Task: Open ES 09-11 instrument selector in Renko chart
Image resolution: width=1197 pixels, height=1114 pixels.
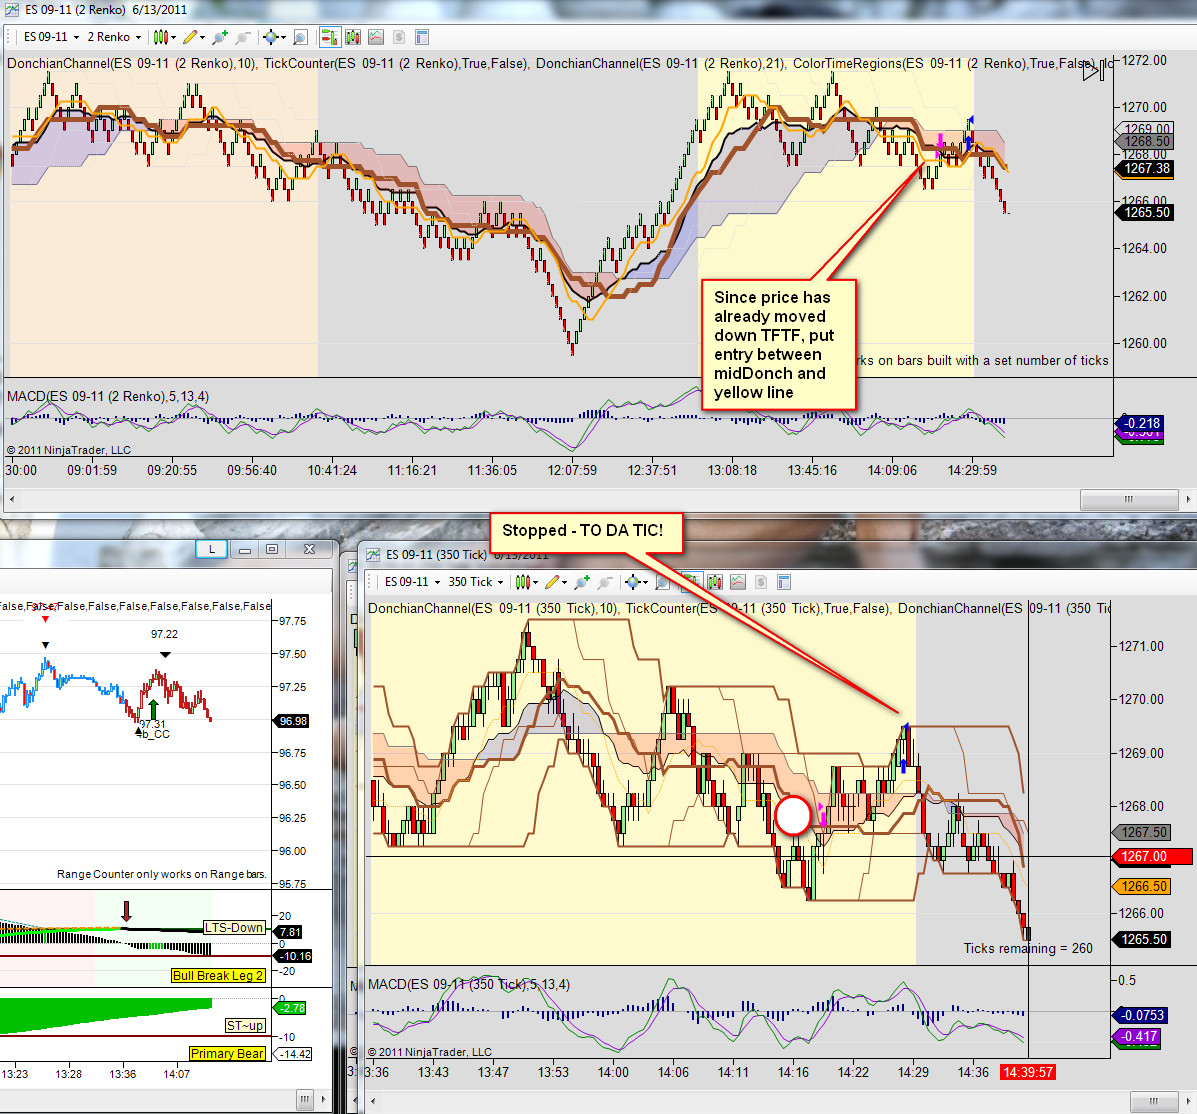Action: [51, 37]
